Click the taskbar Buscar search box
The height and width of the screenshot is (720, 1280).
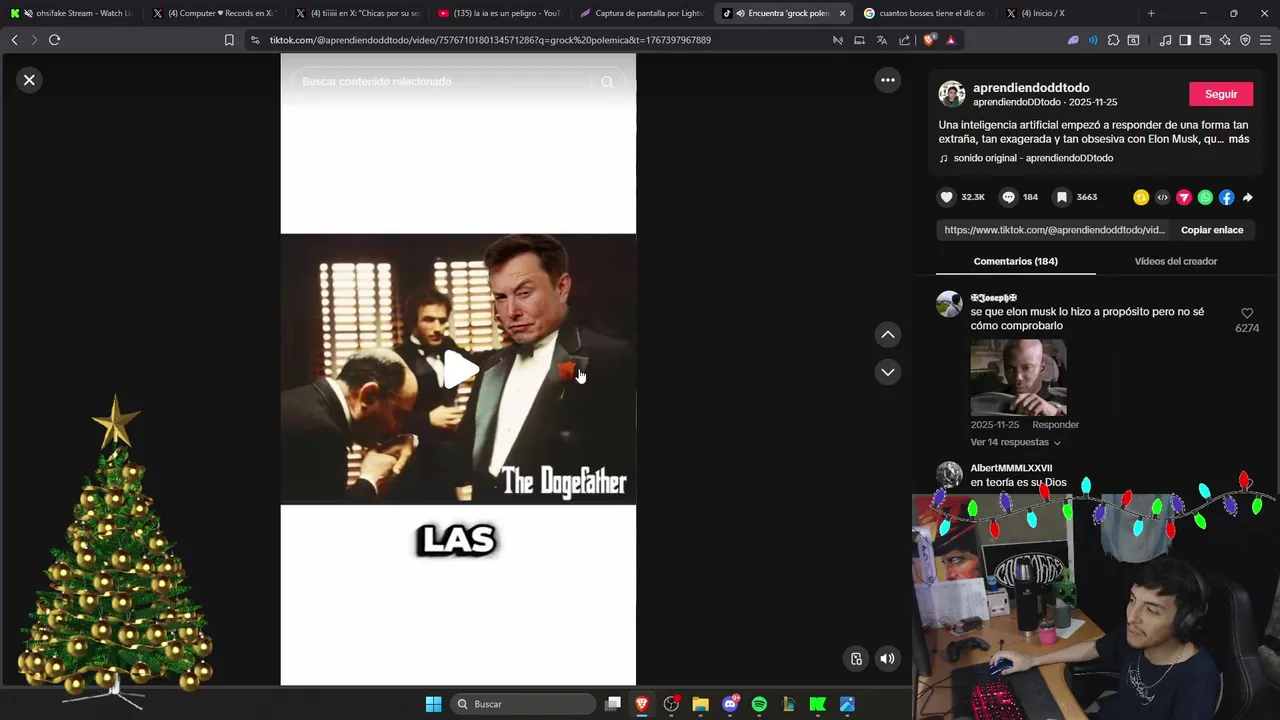coord(522,704)
